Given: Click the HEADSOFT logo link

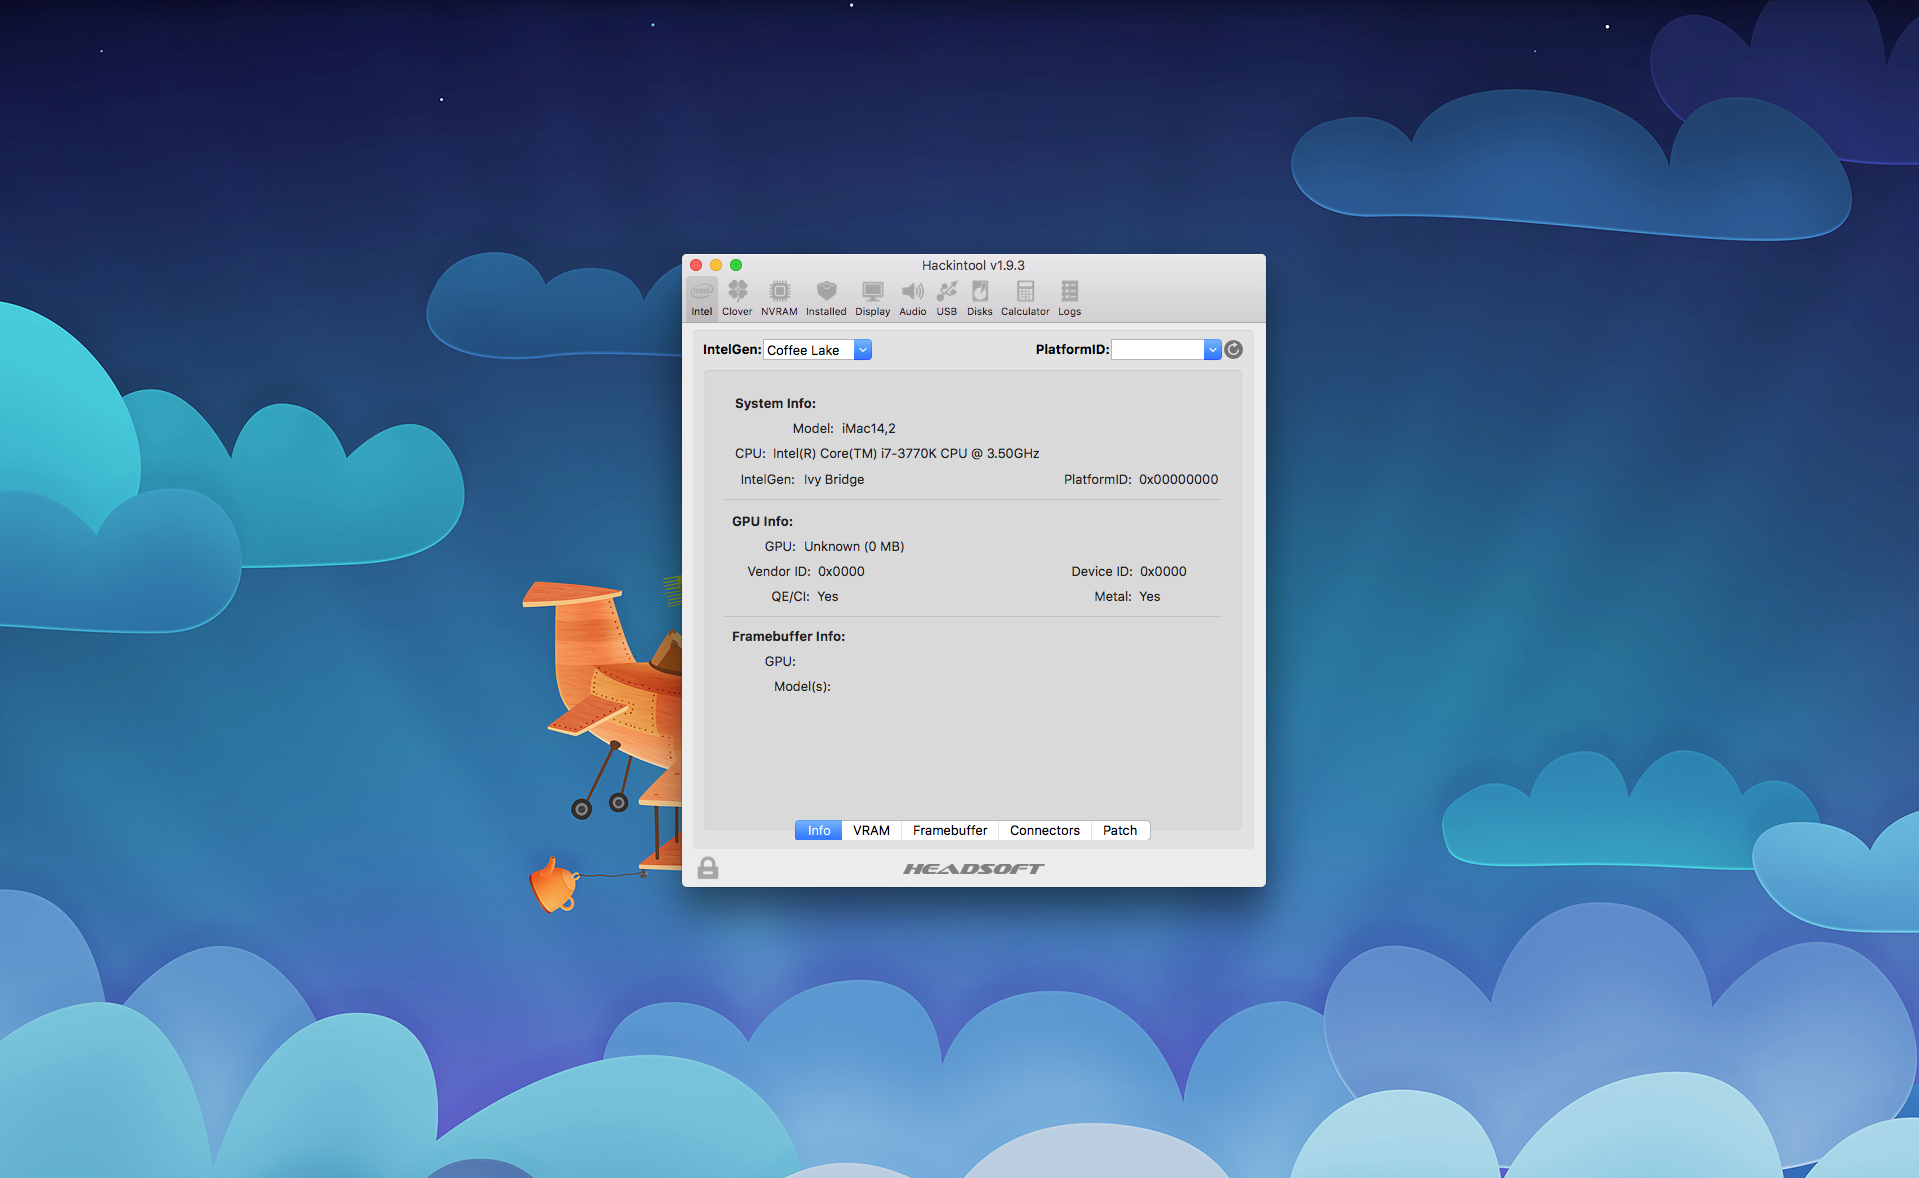Looking at the screenshot, I should tap(973, 868).
